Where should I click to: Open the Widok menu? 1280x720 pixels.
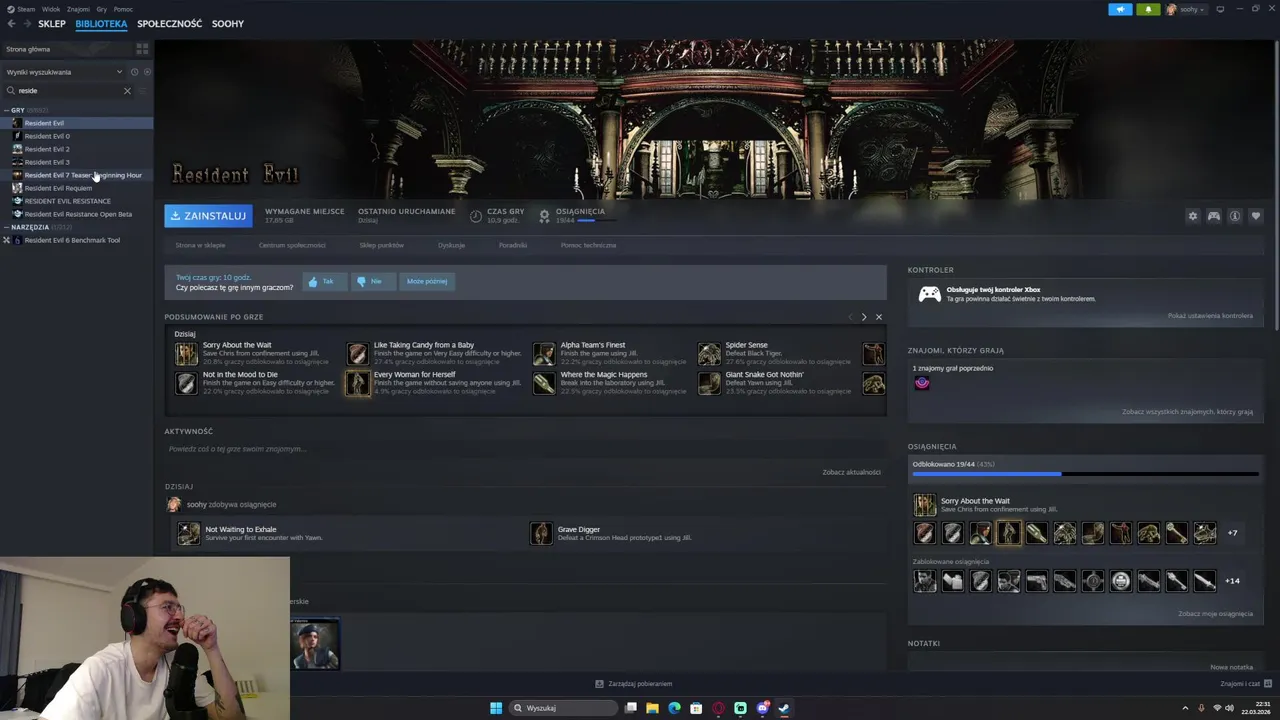pos(51,9)
